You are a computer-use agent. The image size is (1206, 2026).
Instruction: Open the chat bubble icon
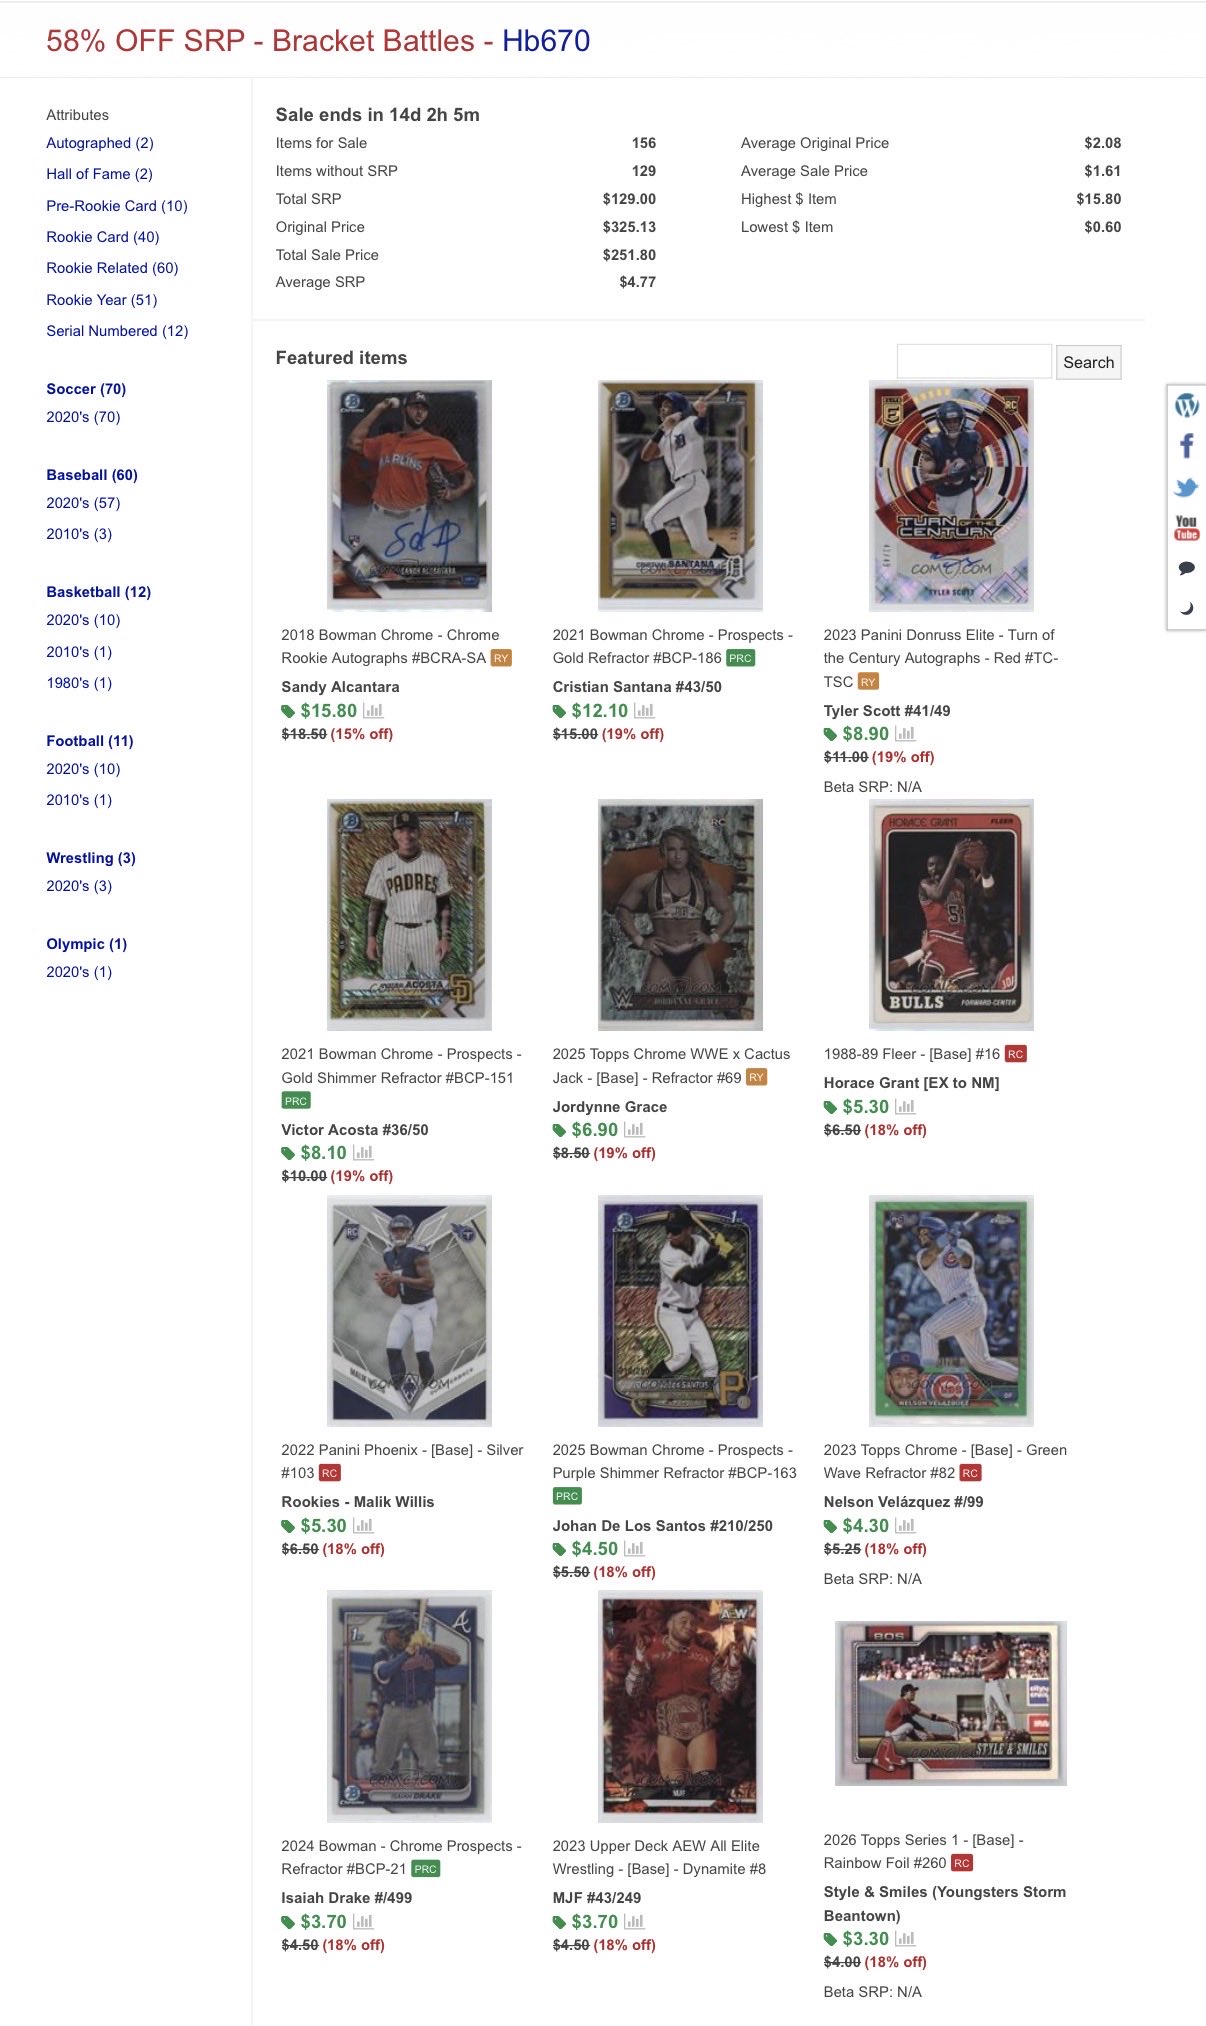pyautogui.click(x=1186, y=568)
